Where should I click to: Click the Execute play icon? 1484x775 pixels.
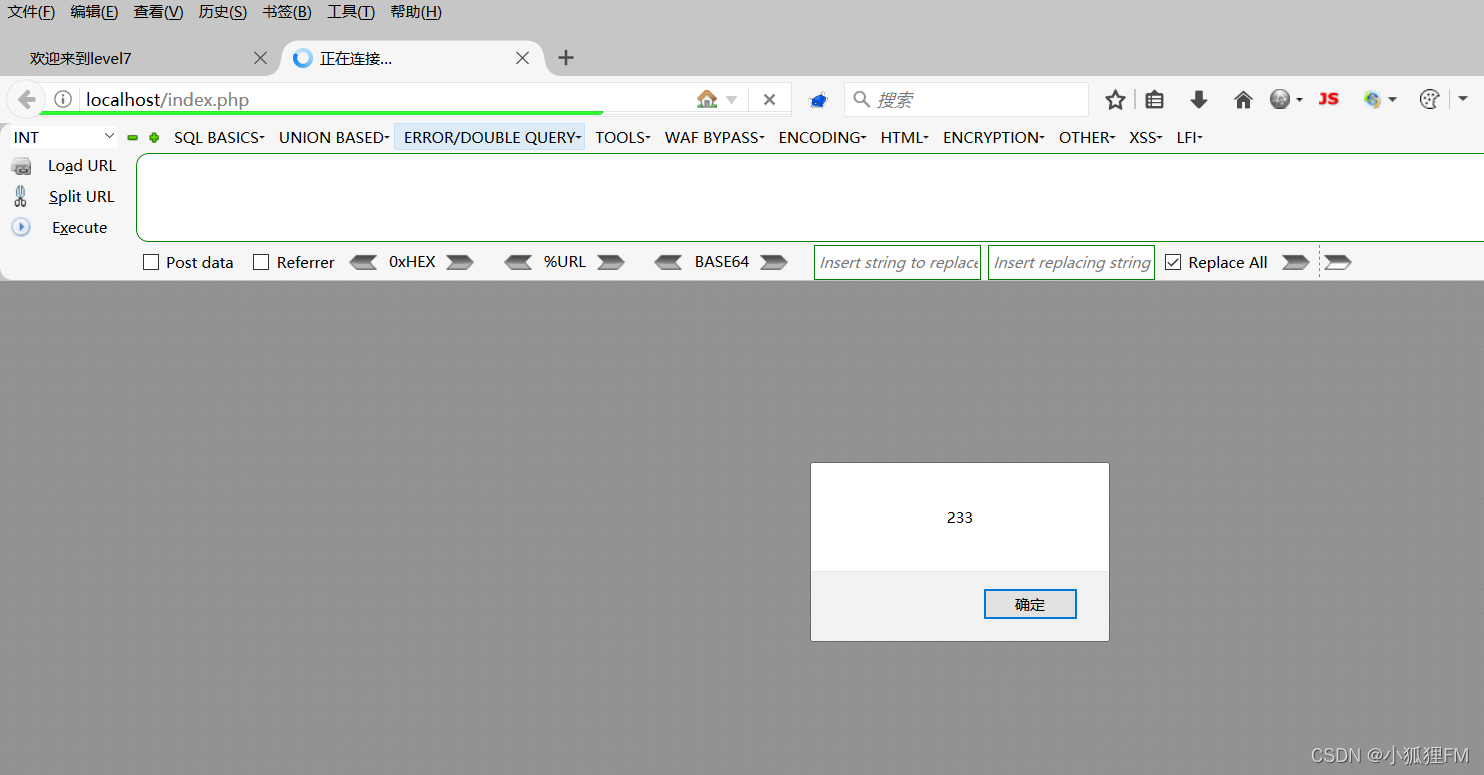pyautogui.click(x=21, y=227)
